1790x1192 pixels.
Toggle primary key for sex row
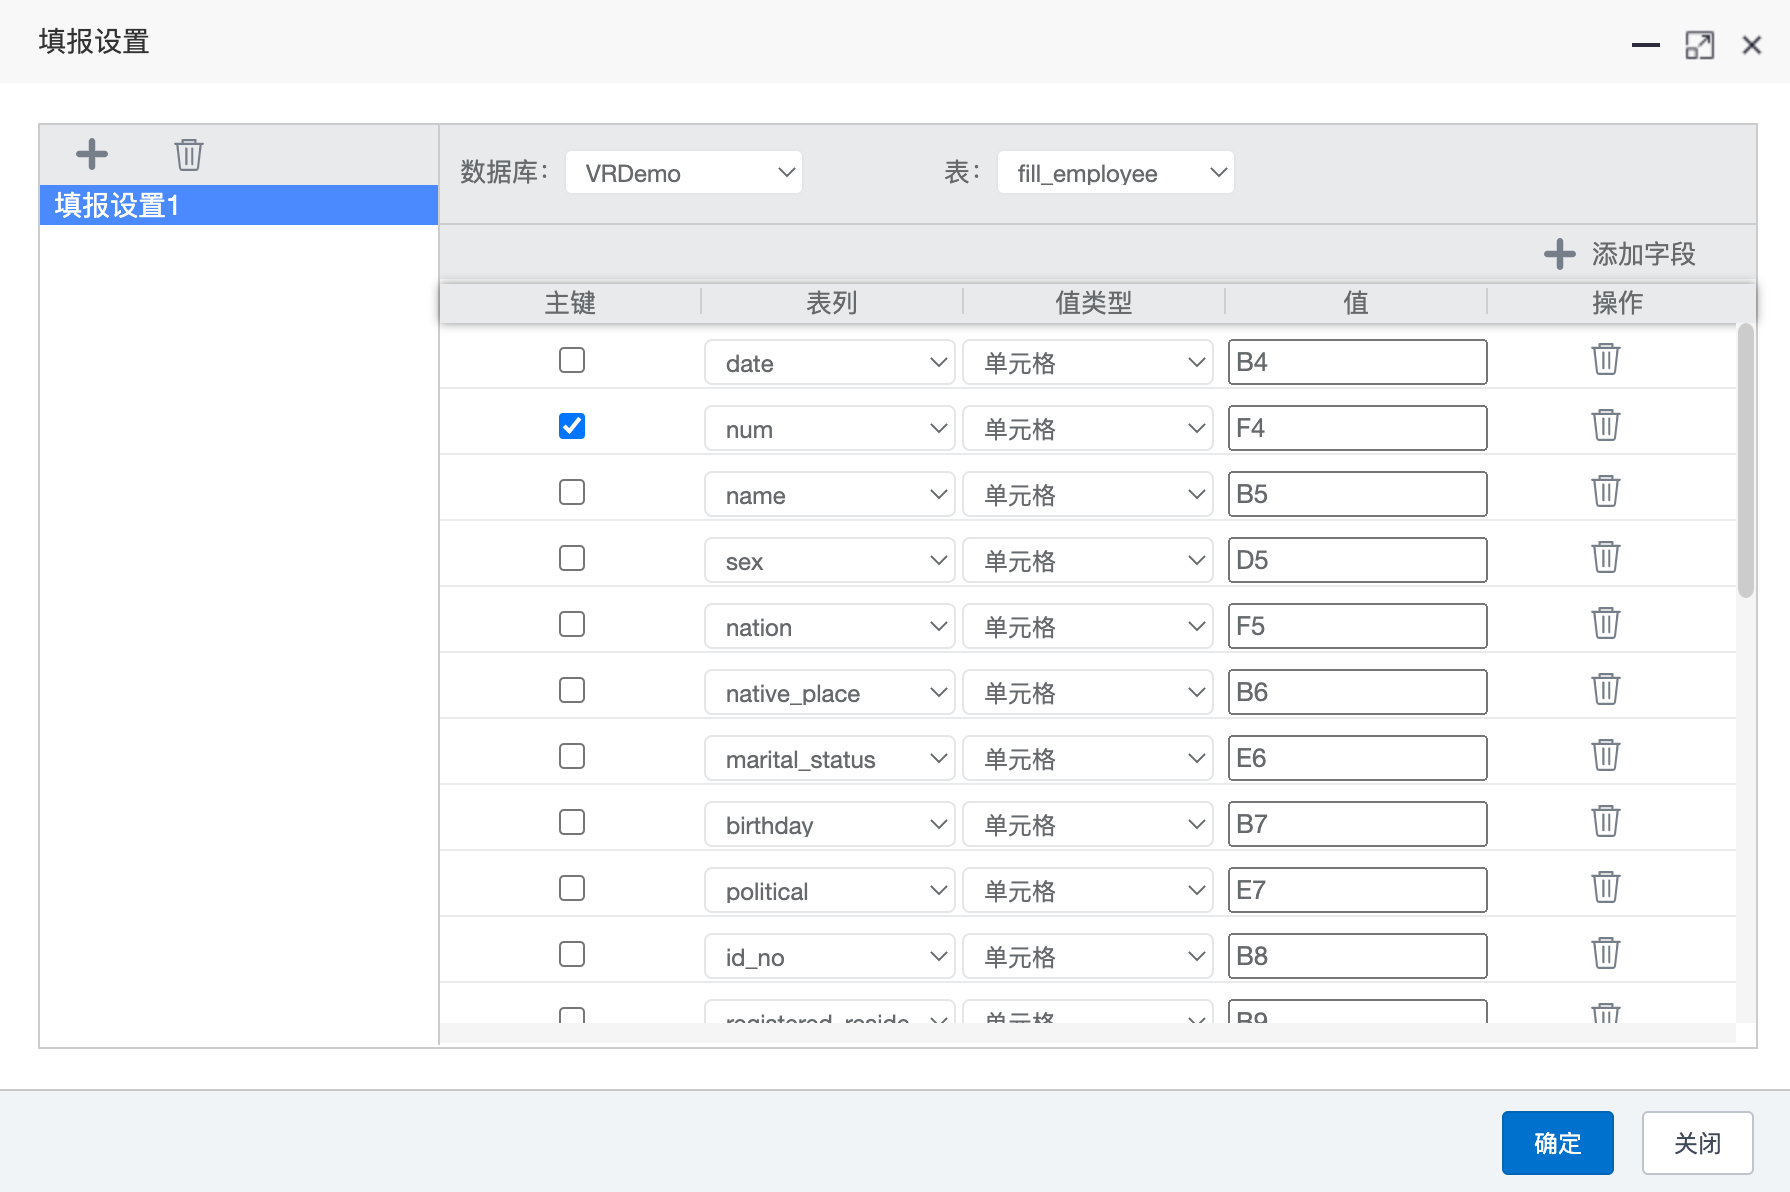(x=572, y=558)
